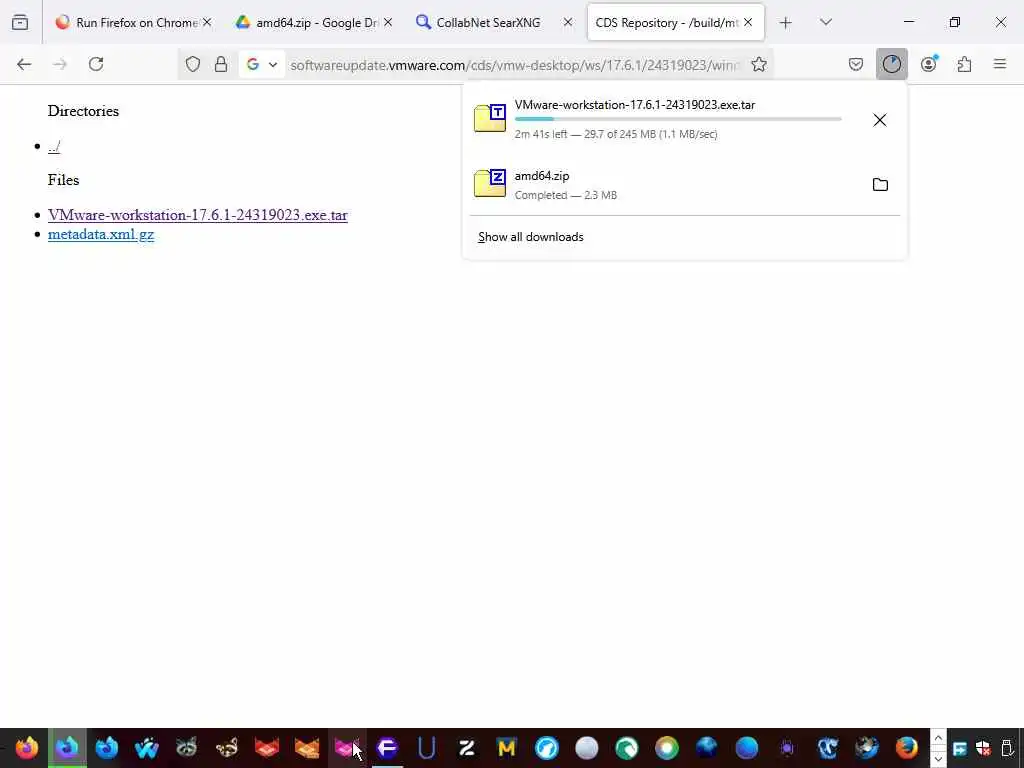The image size is (1024, 768).
Task: Toggle the downloads panel toolbar button
Action: pos(891,64)
